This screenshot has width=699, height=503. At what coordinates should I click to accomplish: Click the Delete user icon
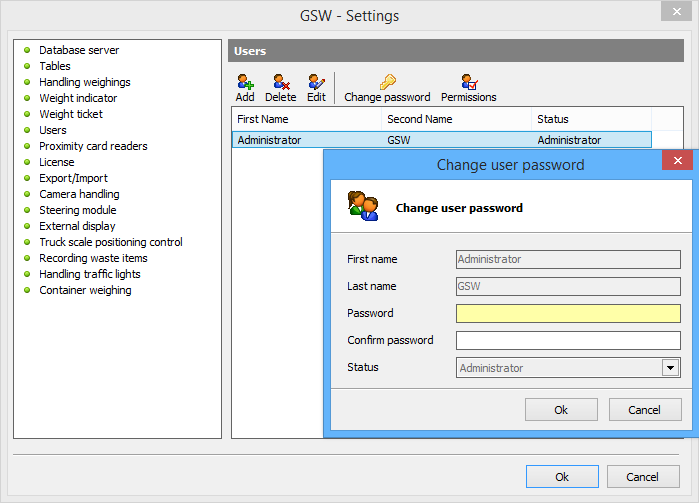tap(280, 82)
